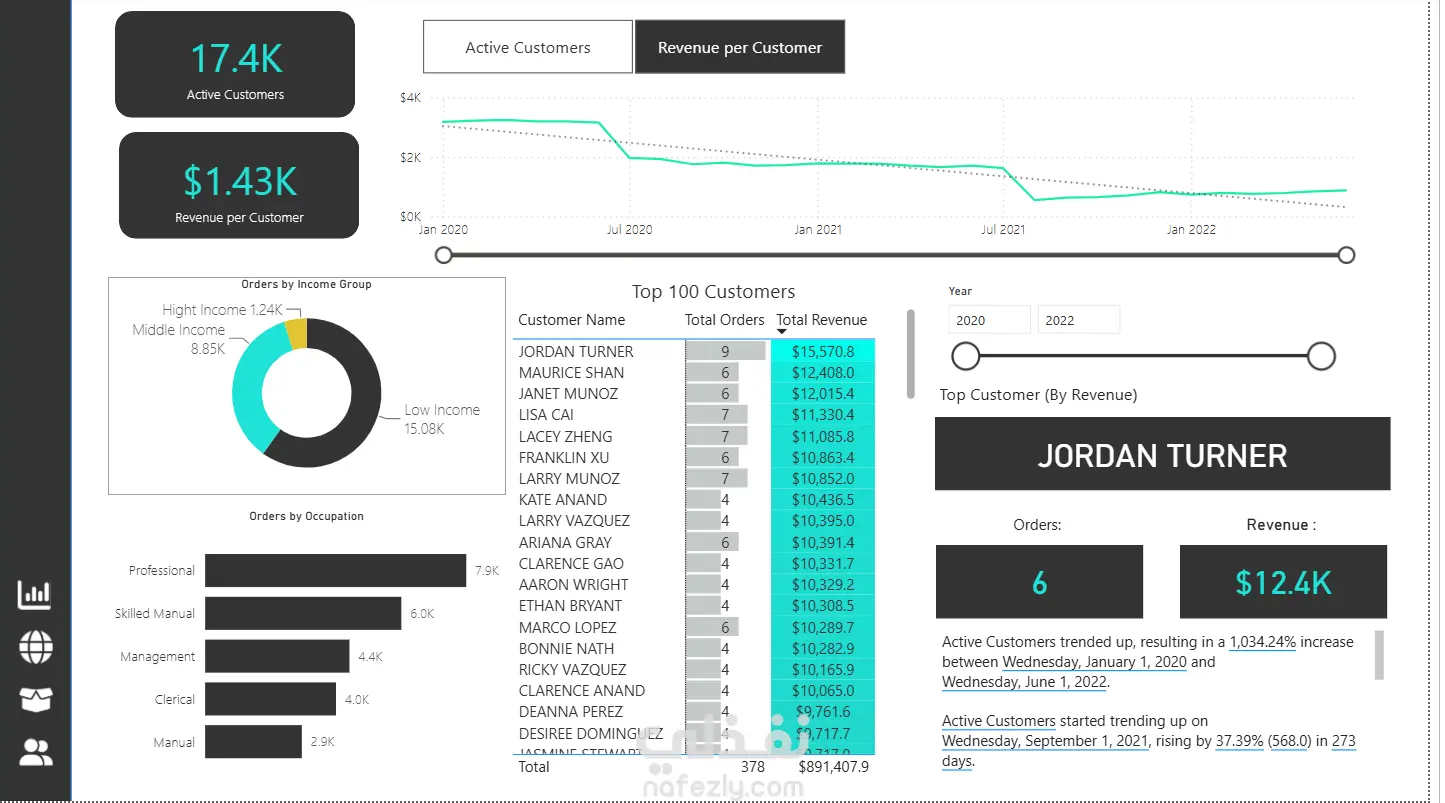Select MARCO LOPEZ row in the table

694,627
